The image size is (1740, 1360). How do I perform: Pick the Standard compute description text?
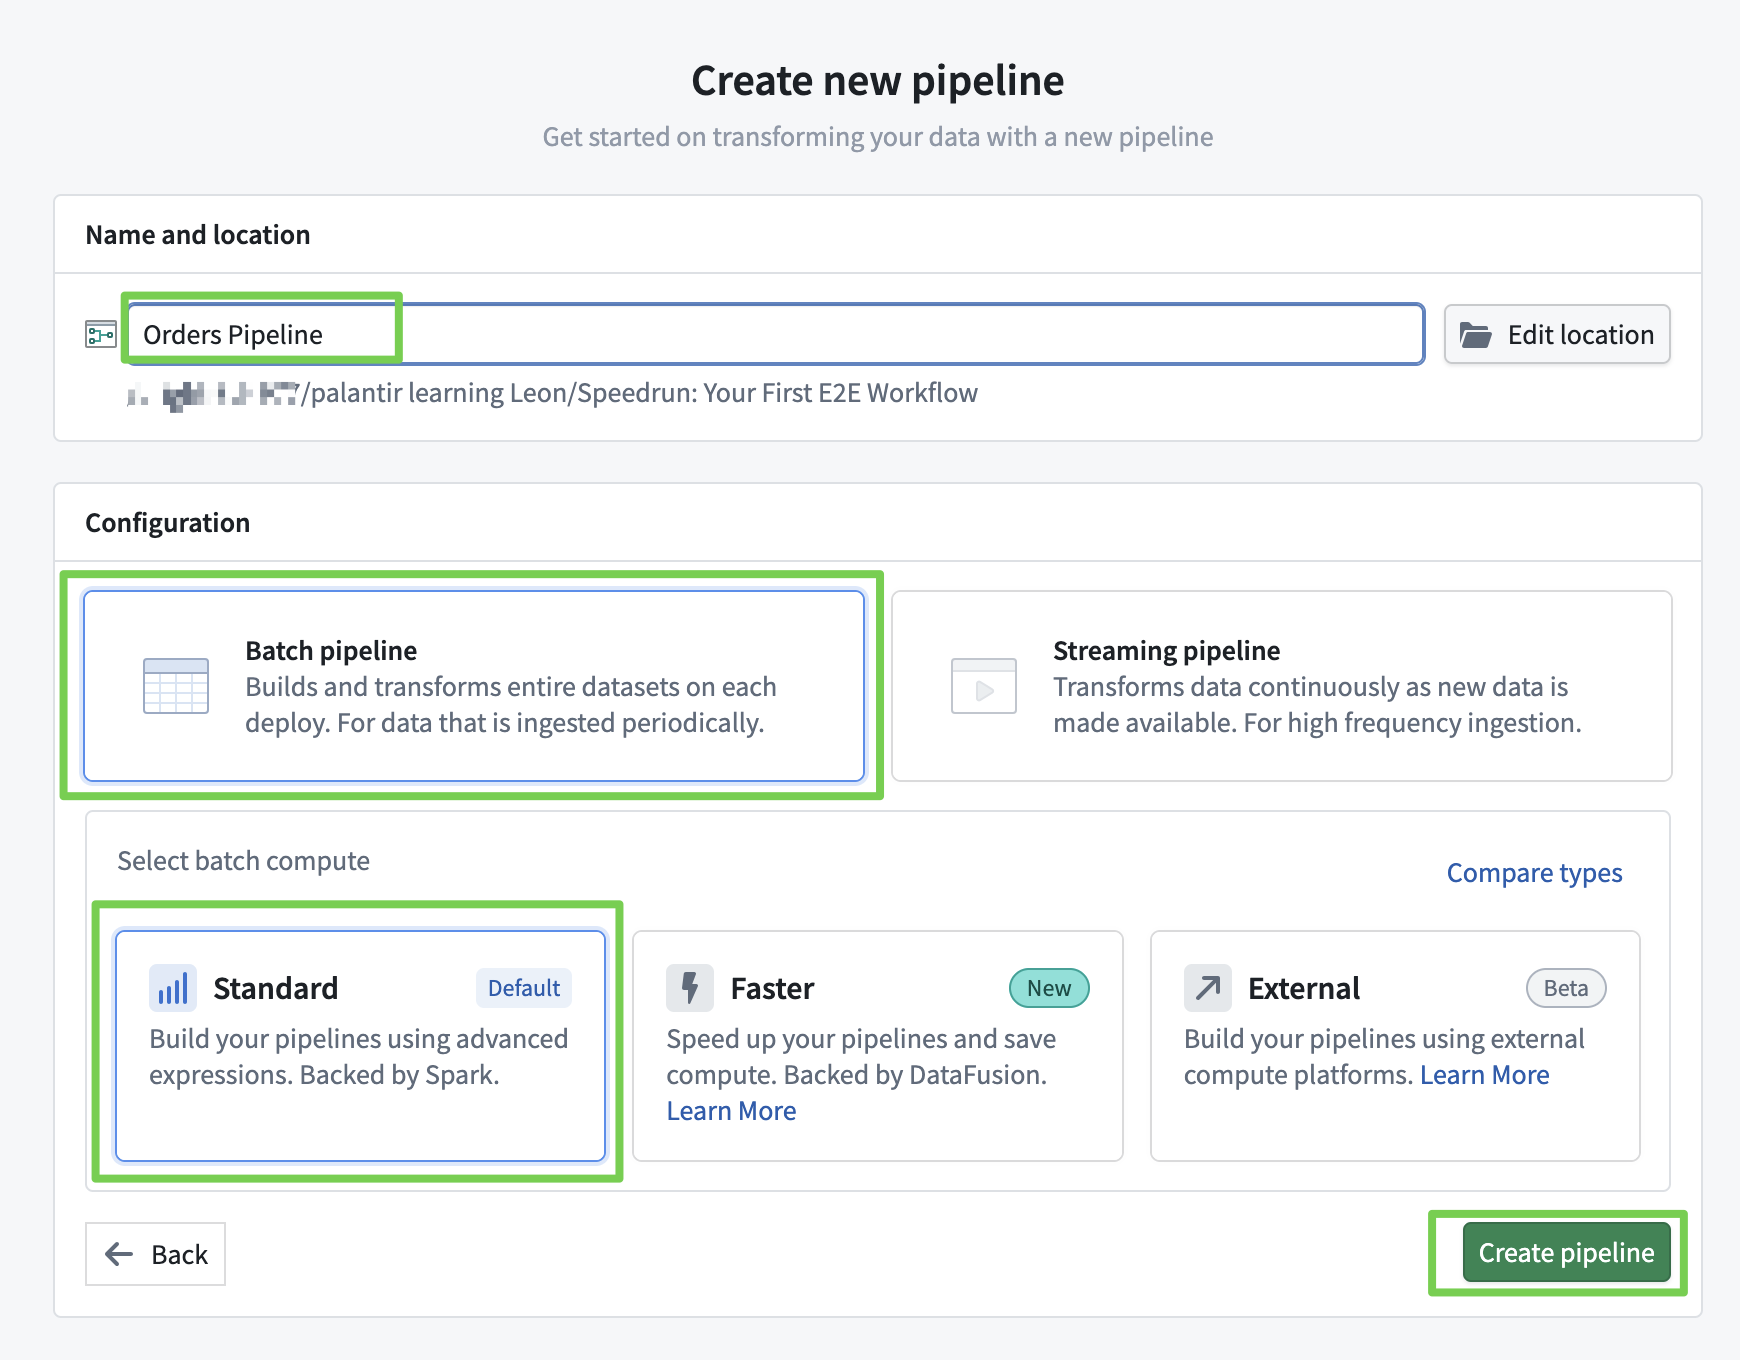(x=358, y=1057)
